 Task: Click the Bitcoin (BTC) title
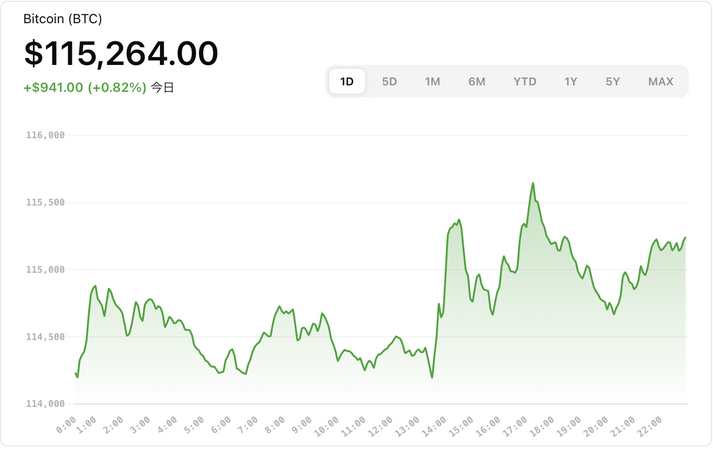[63, 19]
